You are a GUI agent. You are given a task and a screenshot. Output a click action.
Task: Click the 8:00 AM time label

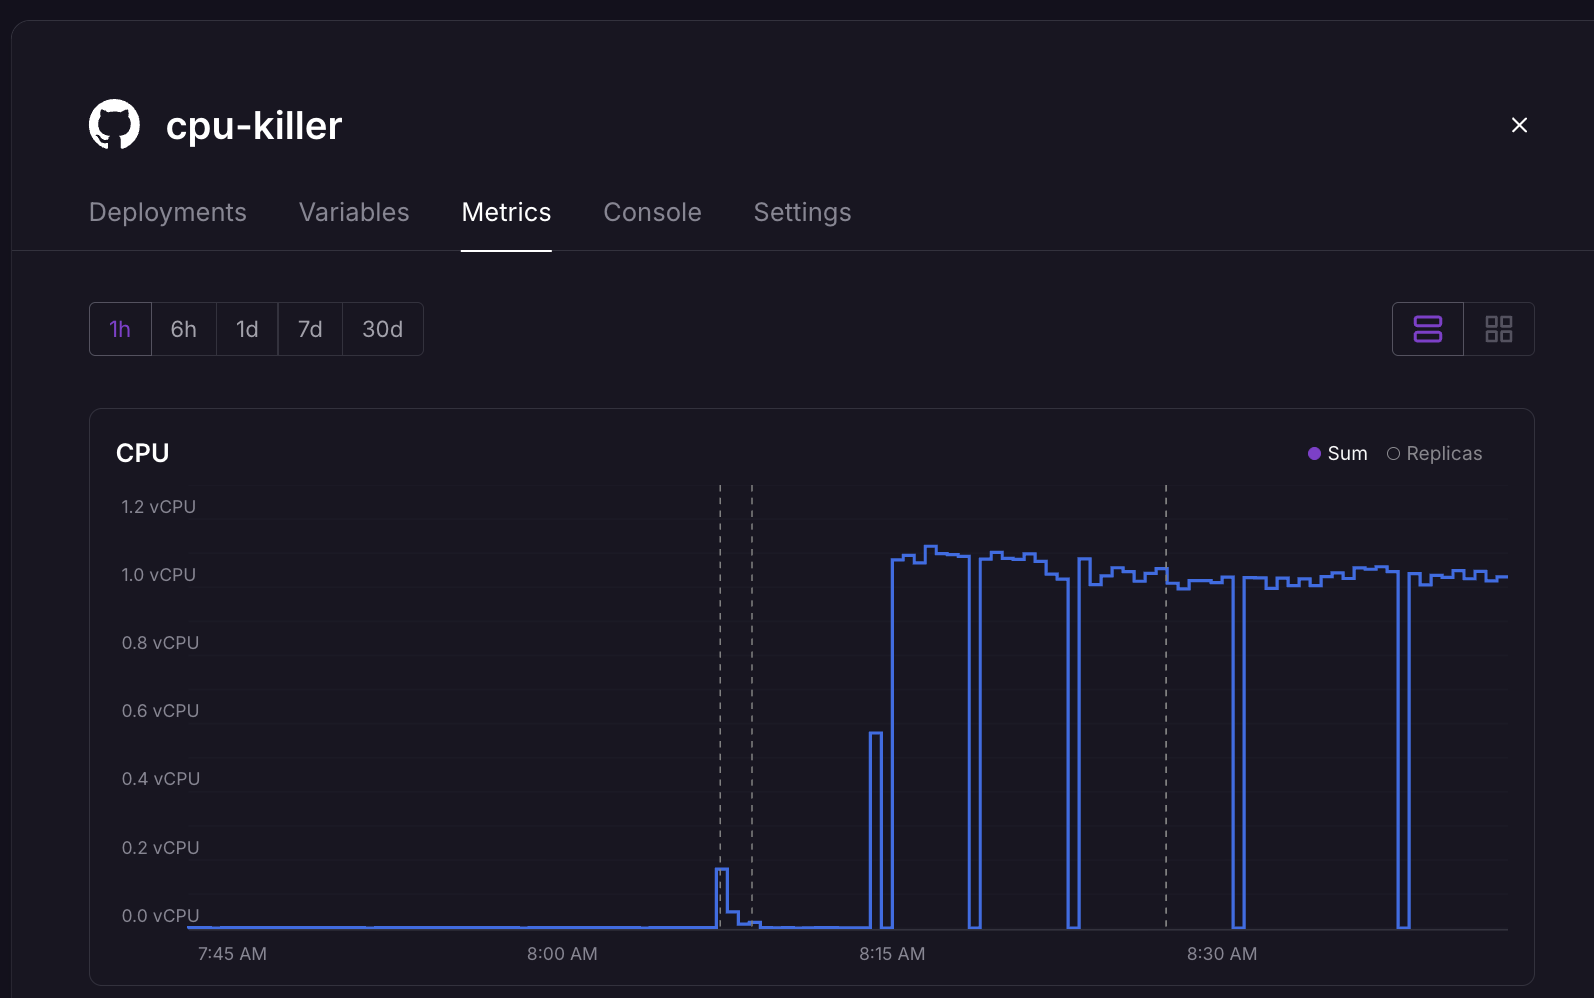(562, 954)
